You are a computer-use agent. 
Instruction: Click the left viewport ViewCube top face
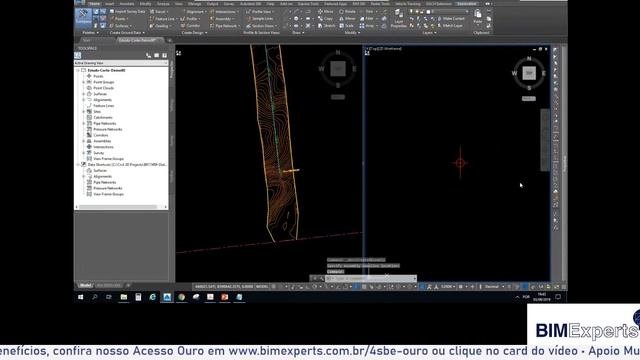[338, 69]
